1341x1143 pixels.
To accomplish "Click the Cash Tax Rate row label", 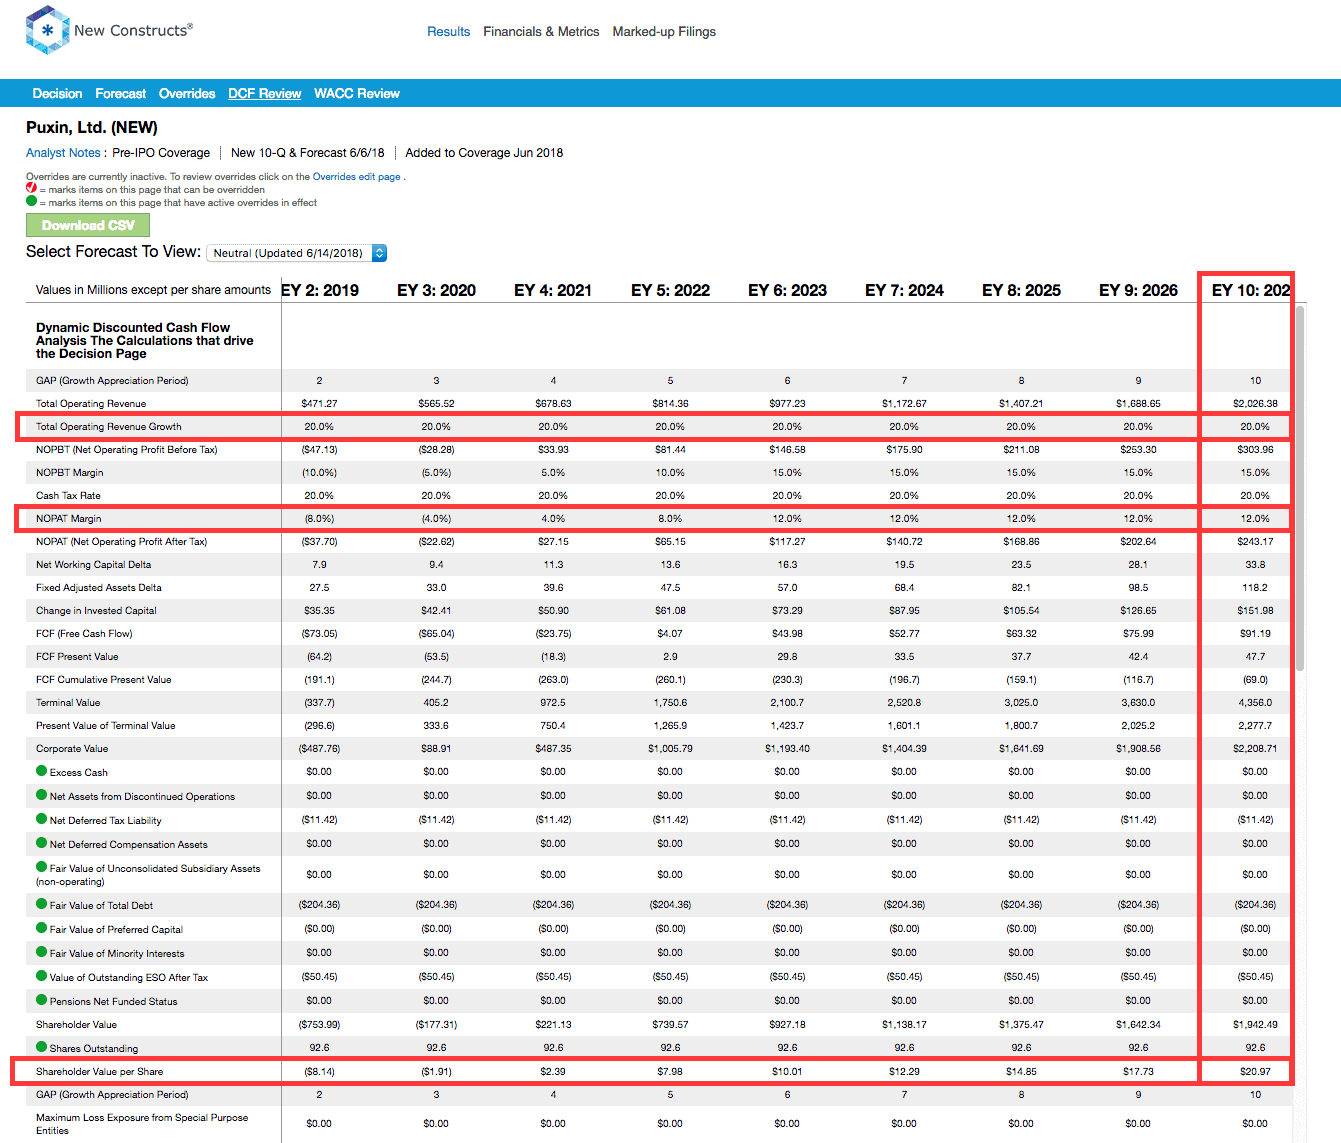I will [68, 495].
